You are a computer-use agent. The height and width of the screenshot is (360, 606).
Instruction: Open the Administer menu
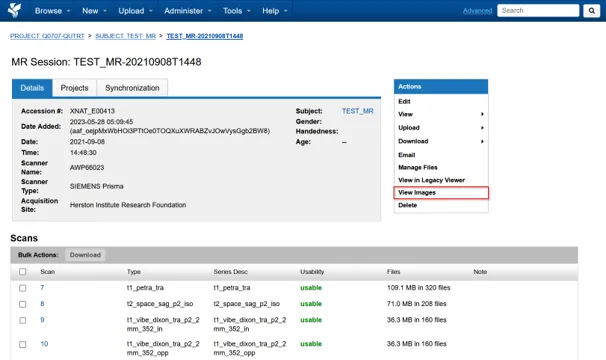pos(188,11)
